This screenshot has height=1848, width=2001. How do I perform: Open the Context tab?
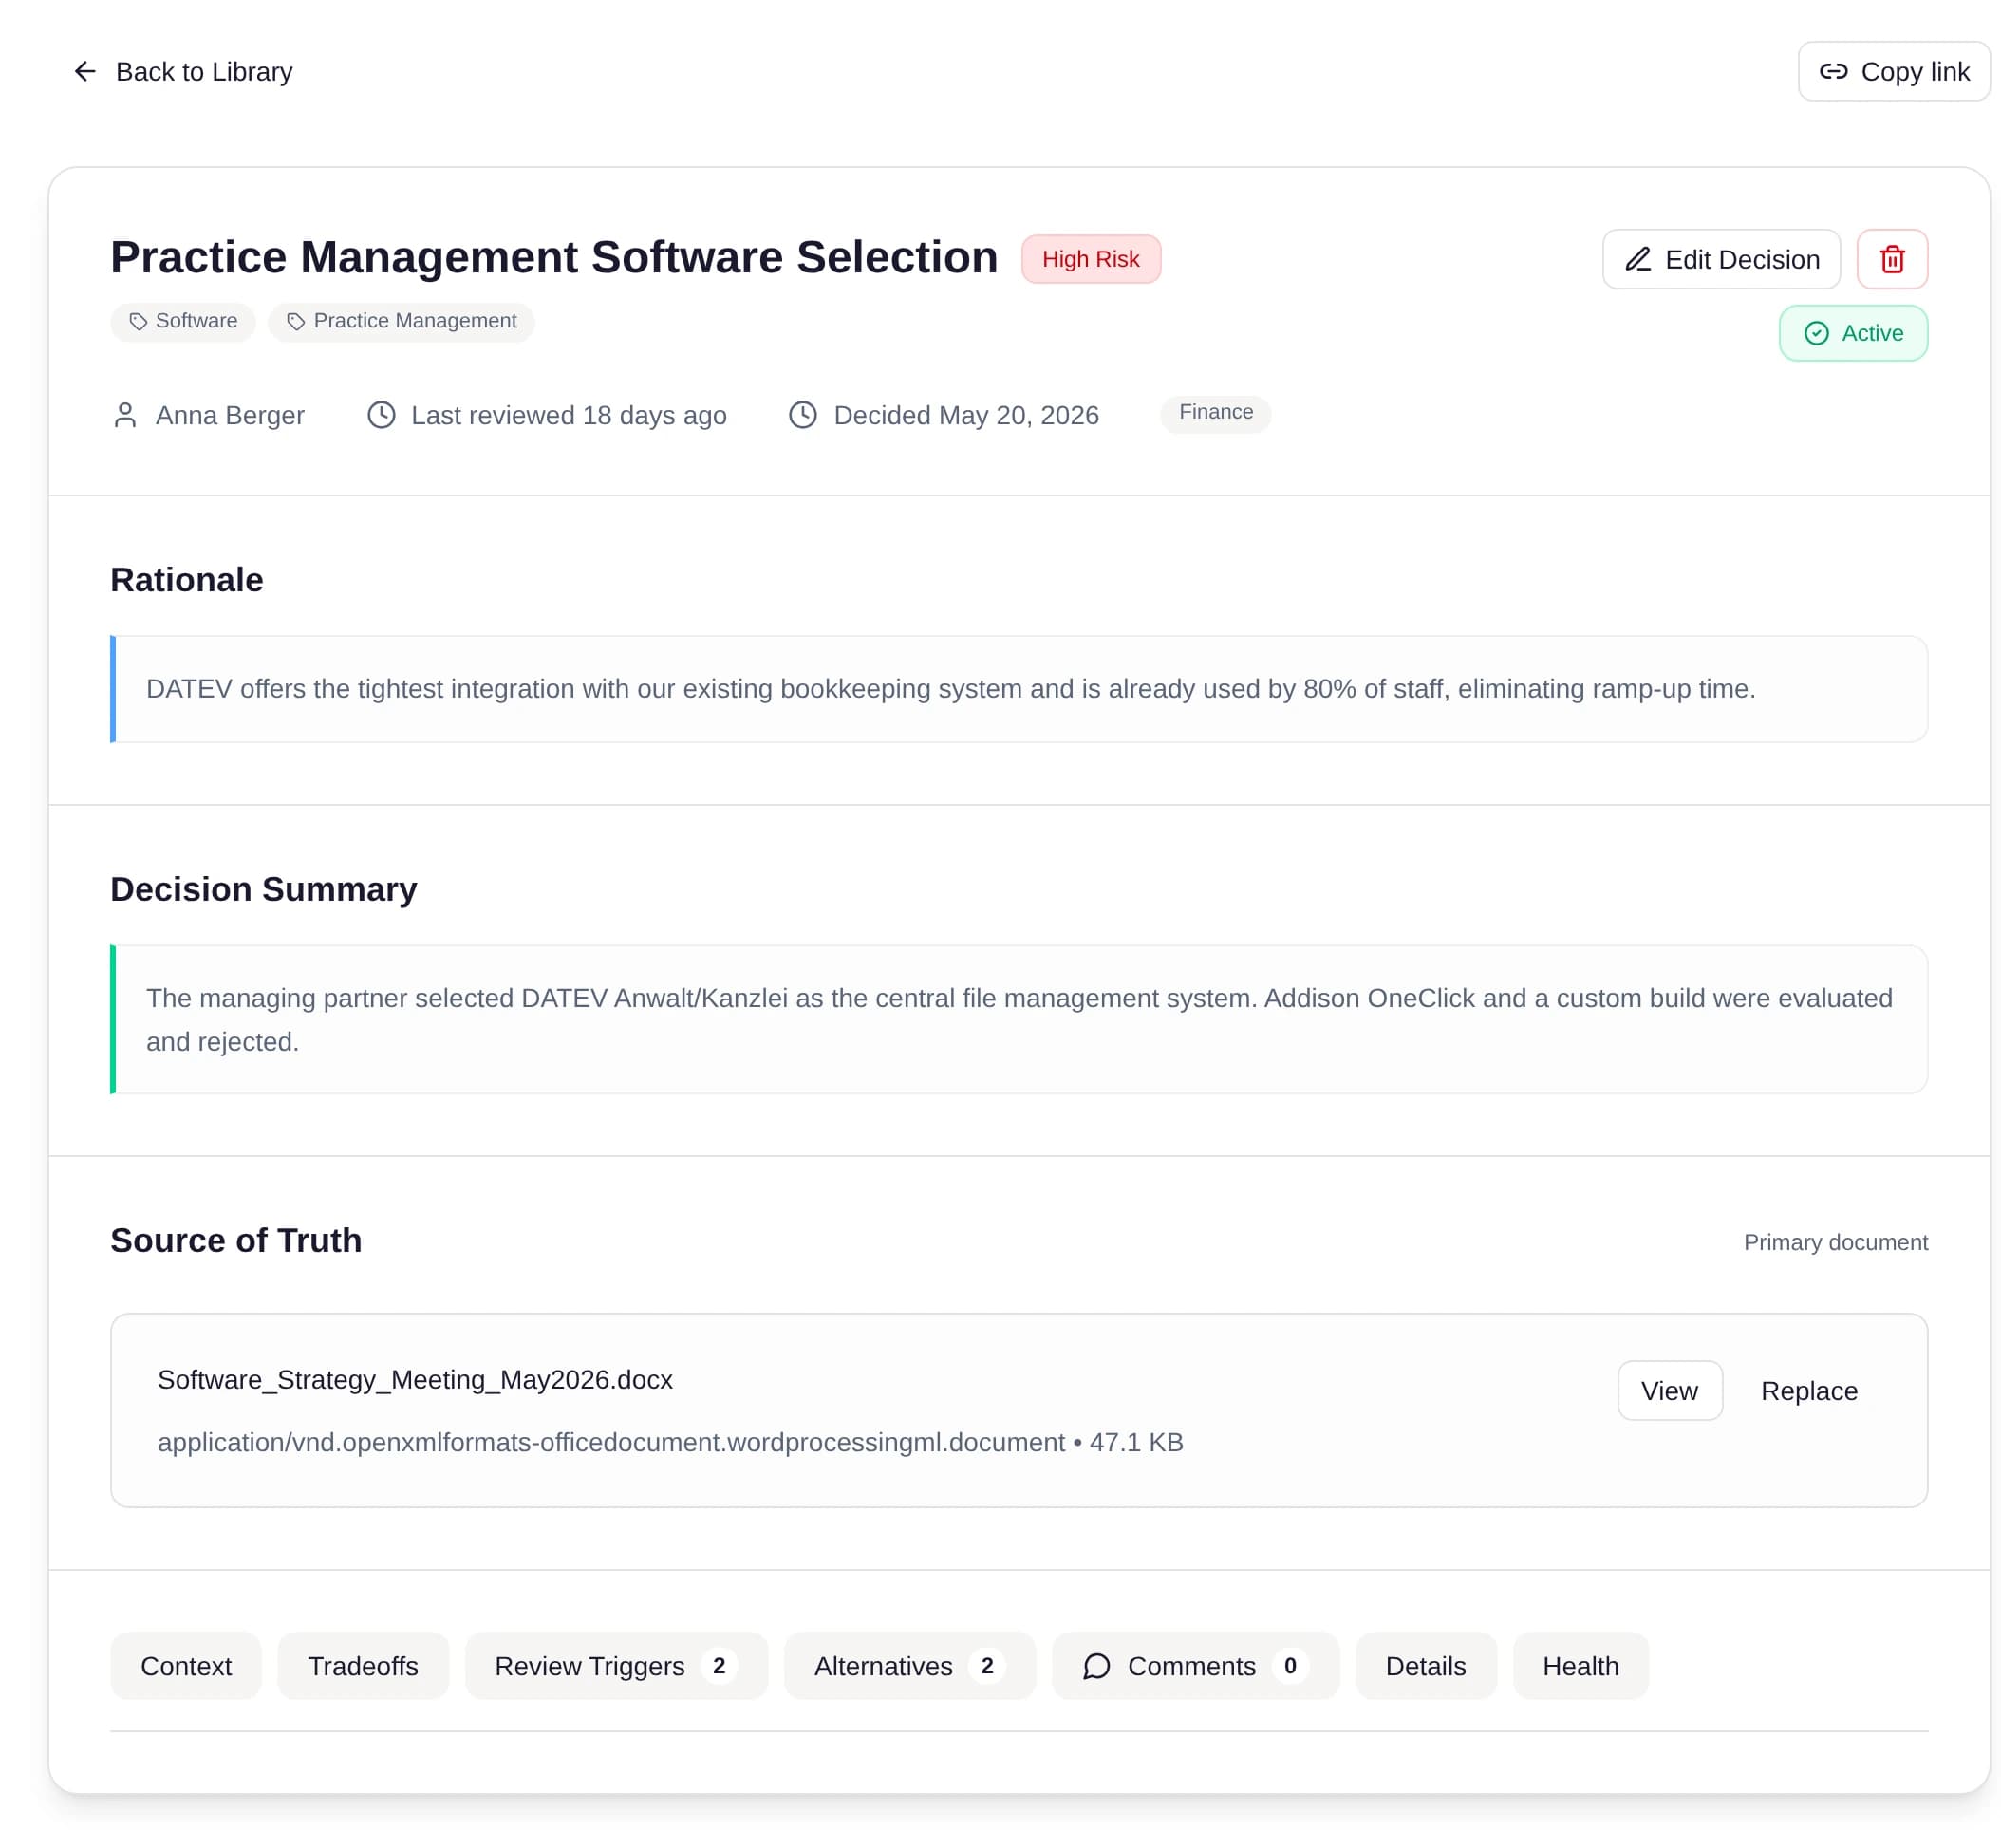(x=186, y=1666)
